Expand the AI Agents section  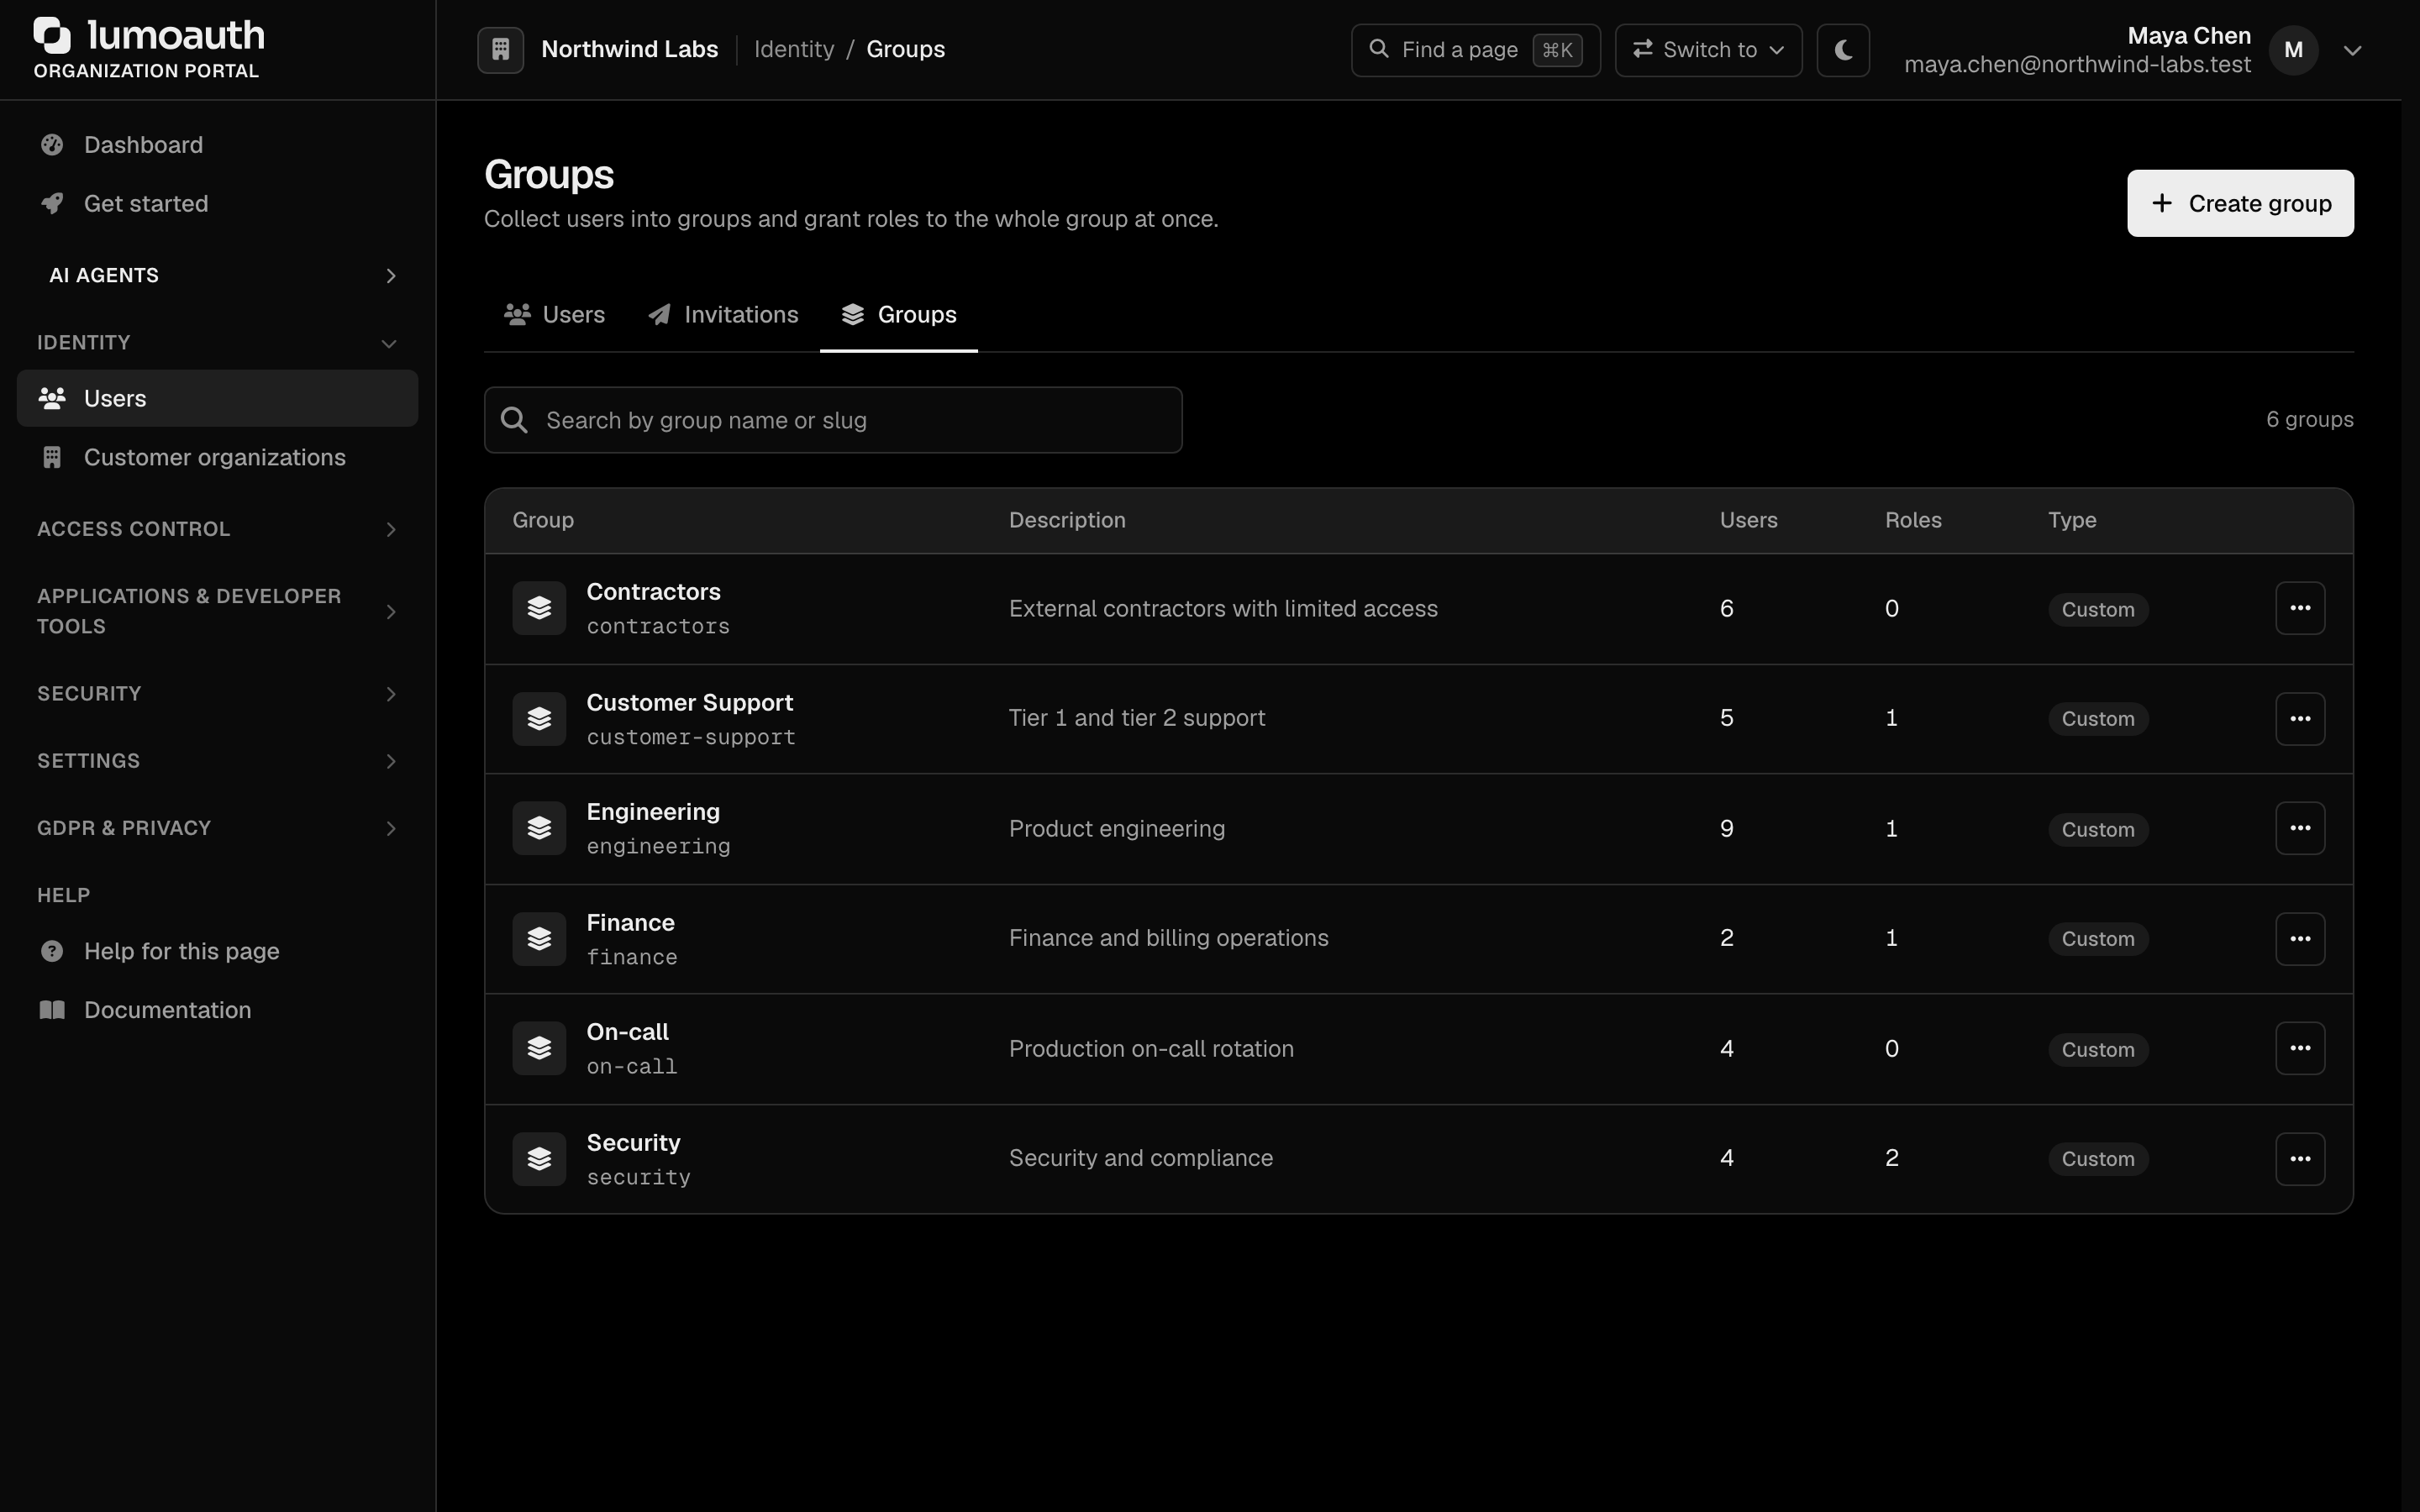pos(217,275)
